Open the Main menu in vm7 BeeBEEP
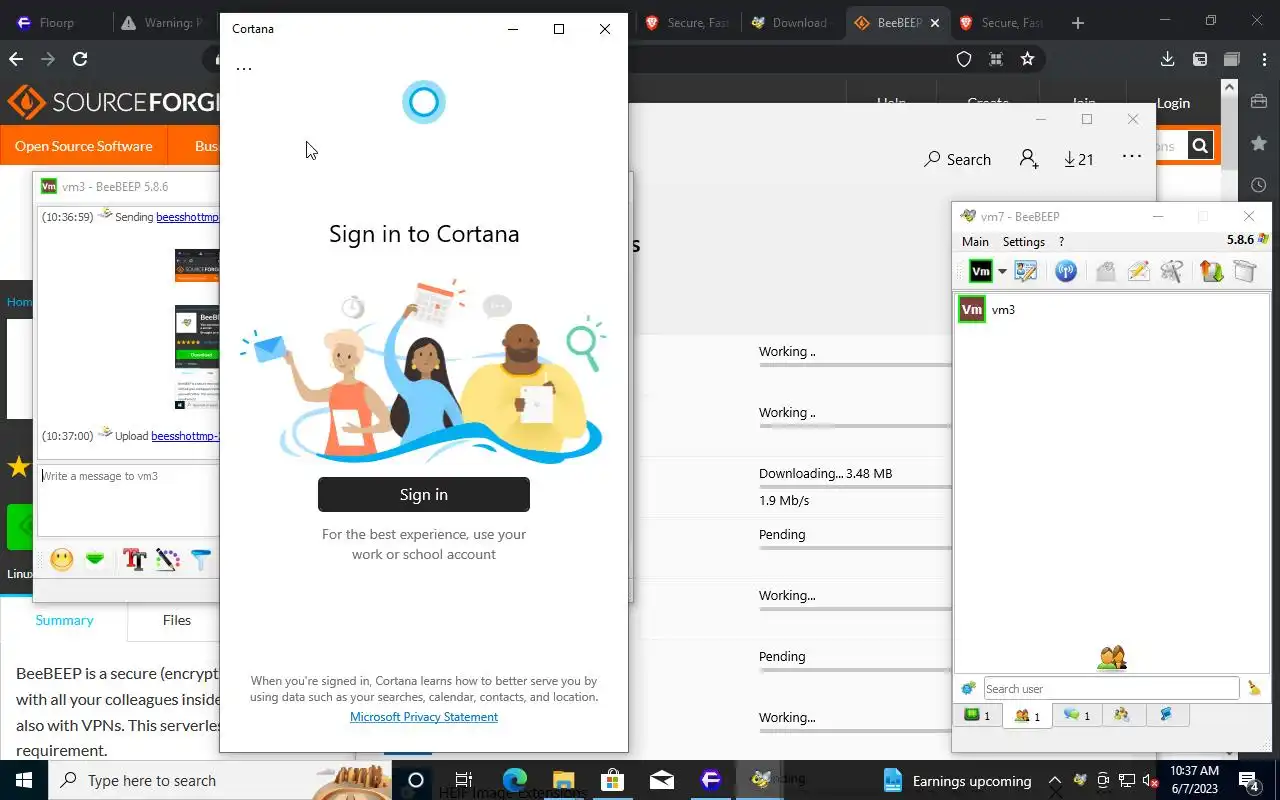This screenshot has height=800, width=1280. coord(975,241)
